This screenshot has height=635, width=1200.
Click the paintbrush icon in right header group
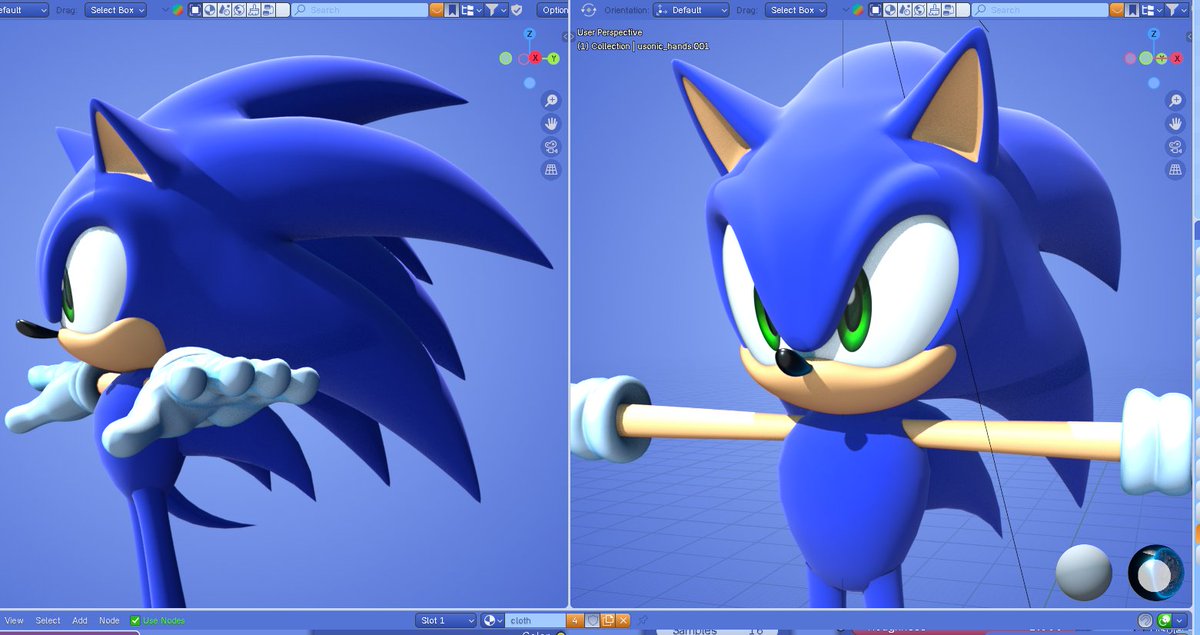(935, 10)
